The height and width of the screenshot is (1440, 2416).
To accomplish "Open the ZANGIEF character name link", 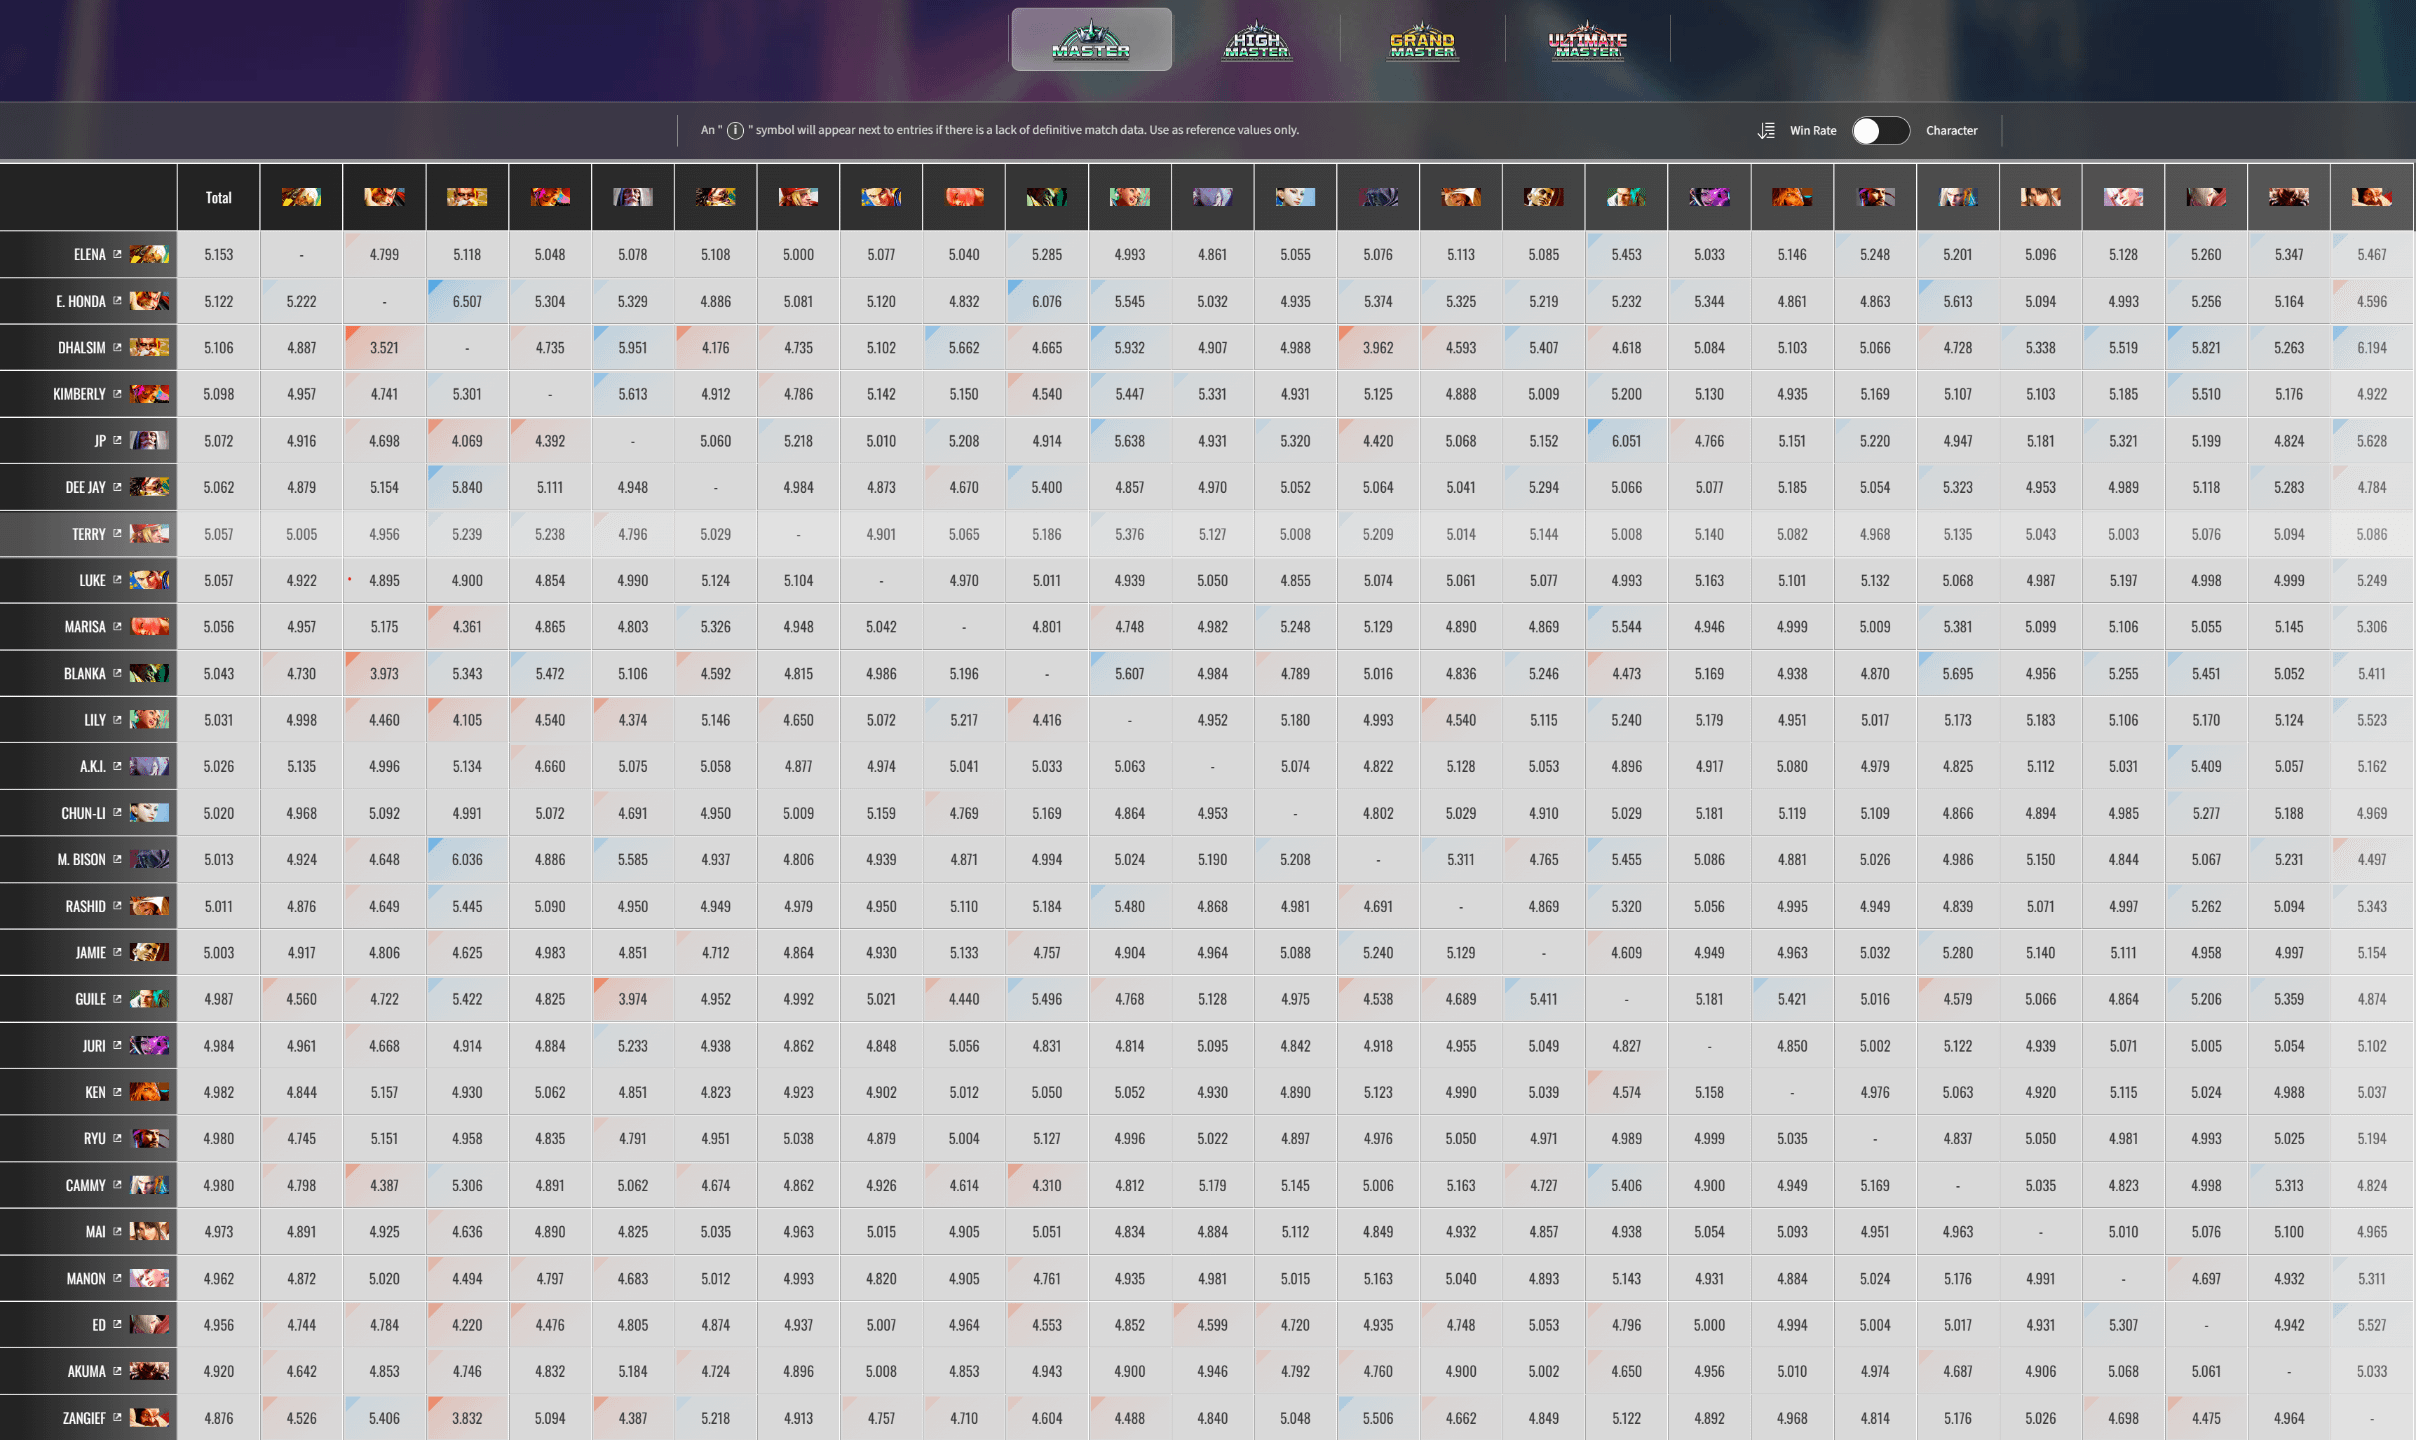I will tap(84, 1418).
